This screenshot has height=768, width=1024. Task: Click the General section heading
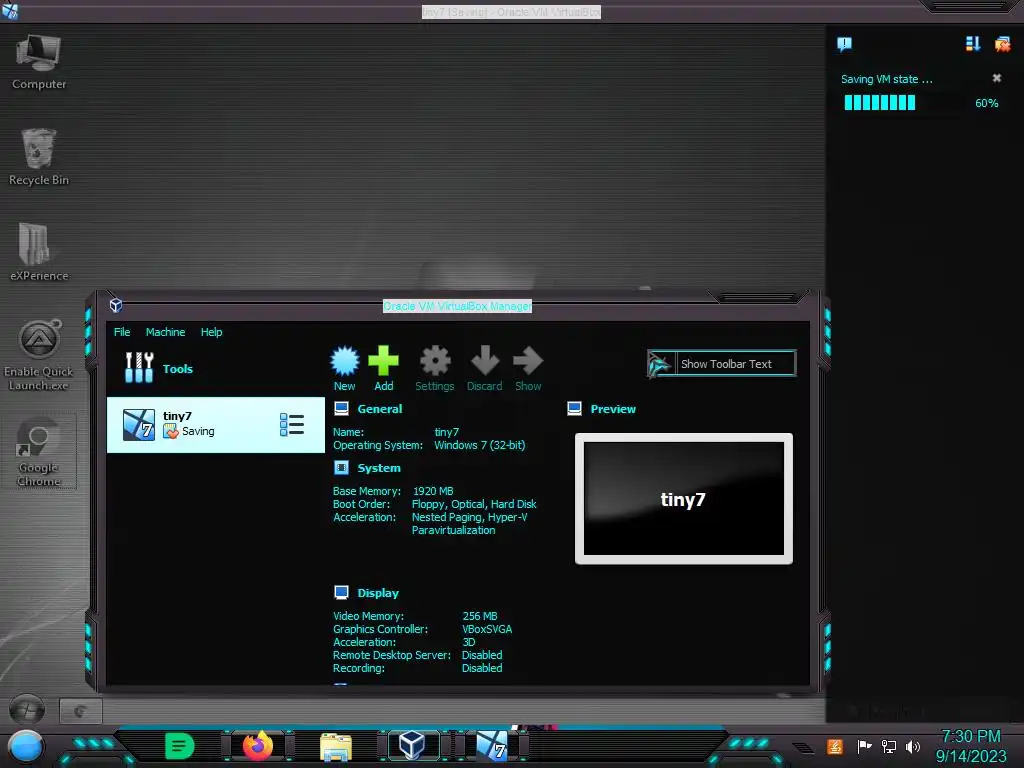pyautogui.click(x=379, y=409)
